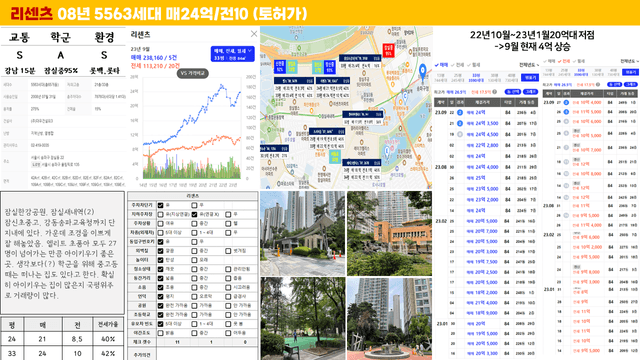This screenshot has width=640, height=360.
Task: Expand the 전체년도 dropdown in the right list
Action: (630, 61)
